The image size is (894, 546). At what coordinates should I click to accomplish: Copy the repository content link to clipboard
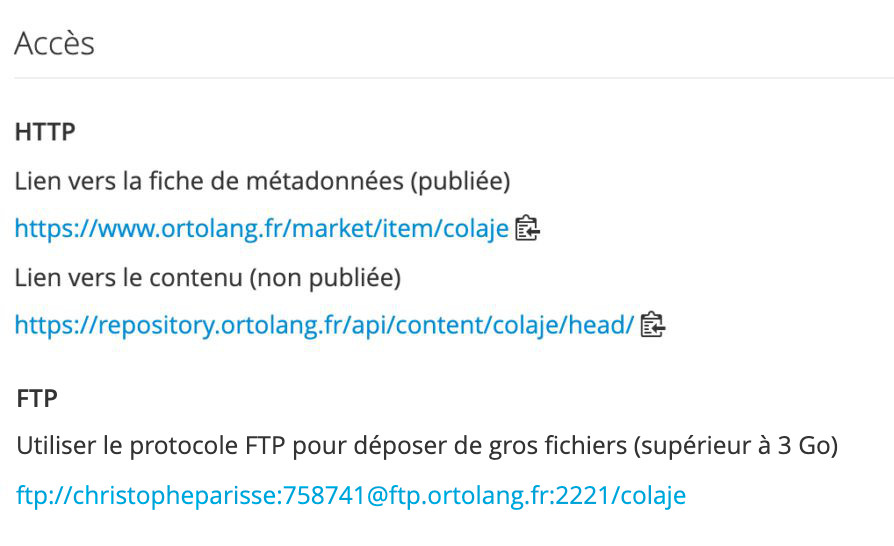[x=653, y=325]
